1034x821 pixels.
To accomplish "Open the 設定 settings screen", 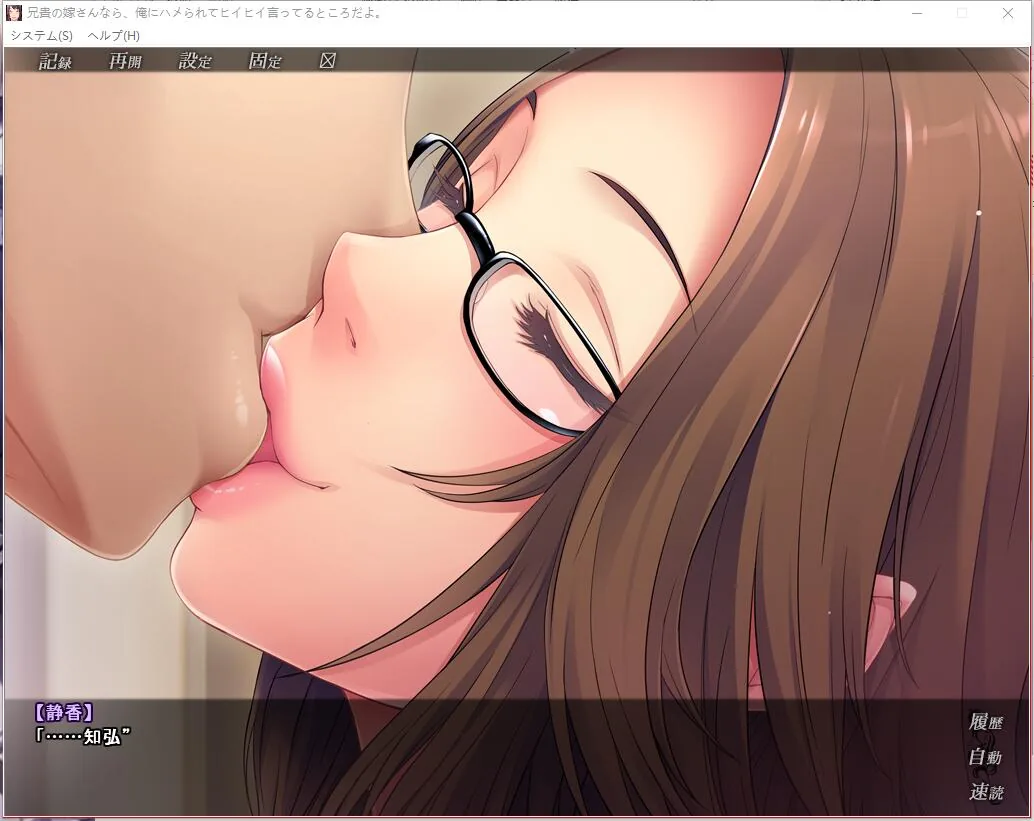I will click(195, 61).
